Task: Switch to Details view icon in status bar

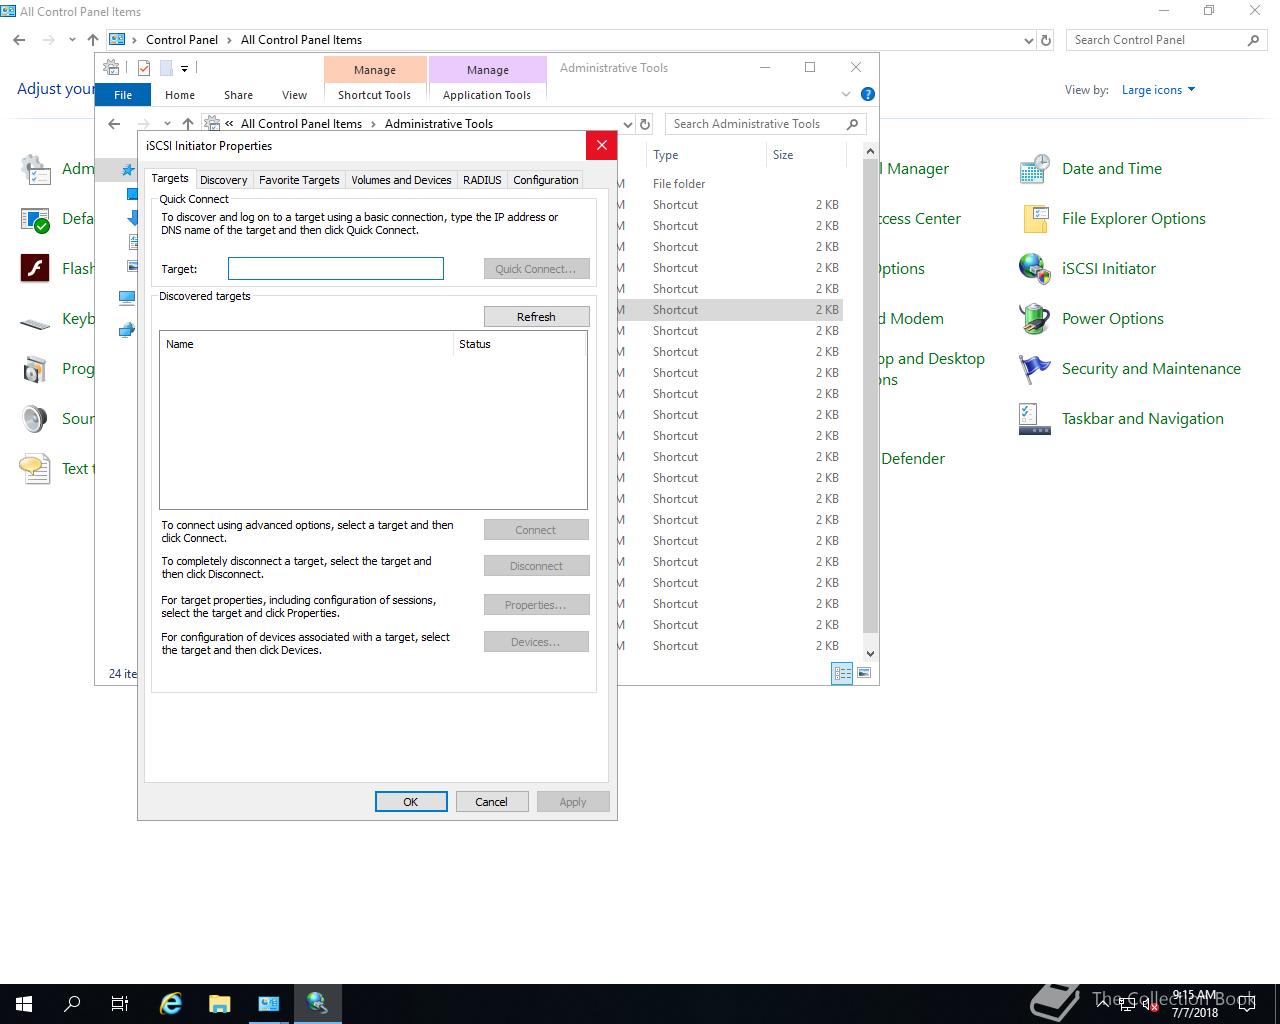Action: [842, 673]
